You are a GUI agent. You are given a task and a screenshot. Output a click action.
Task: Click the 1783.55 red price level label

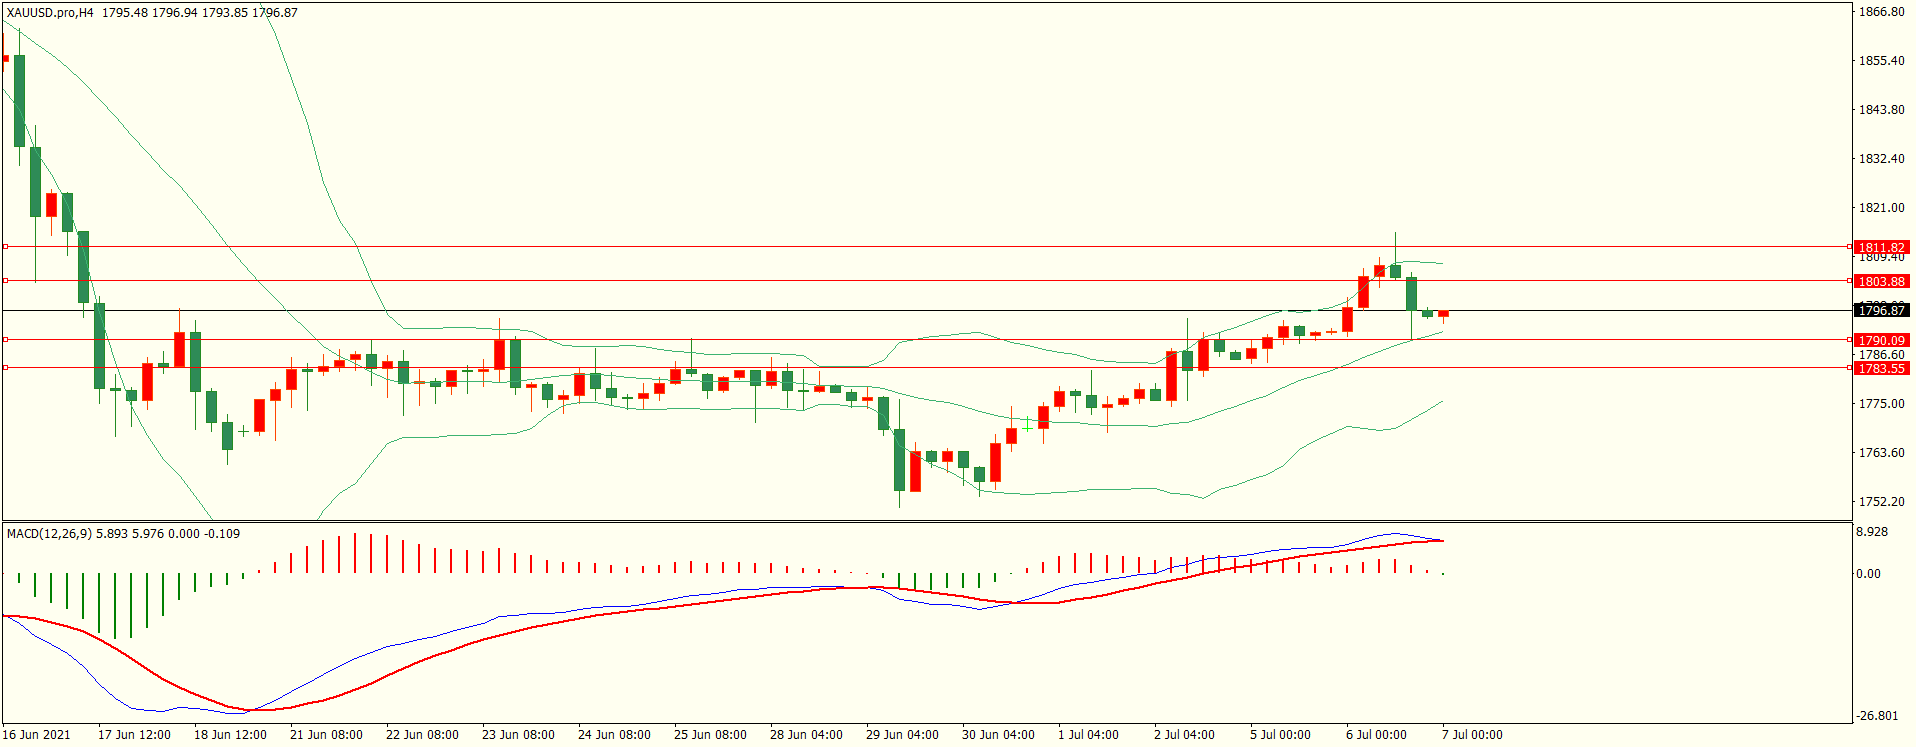click(x=1881, y=368)
